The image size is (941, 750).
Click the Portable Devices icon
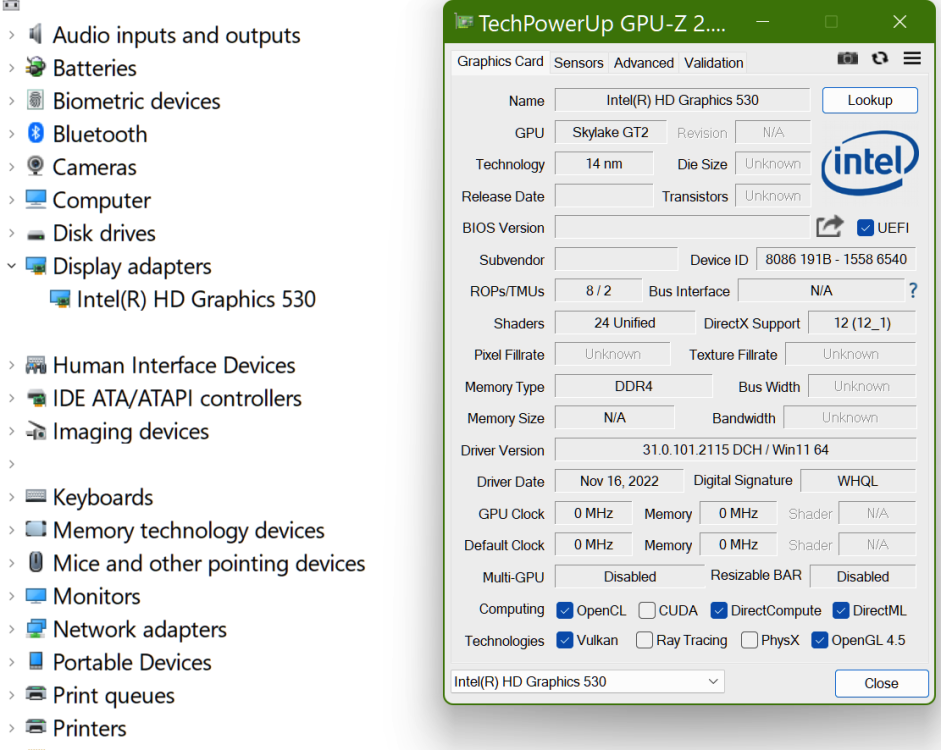[36, 661]
